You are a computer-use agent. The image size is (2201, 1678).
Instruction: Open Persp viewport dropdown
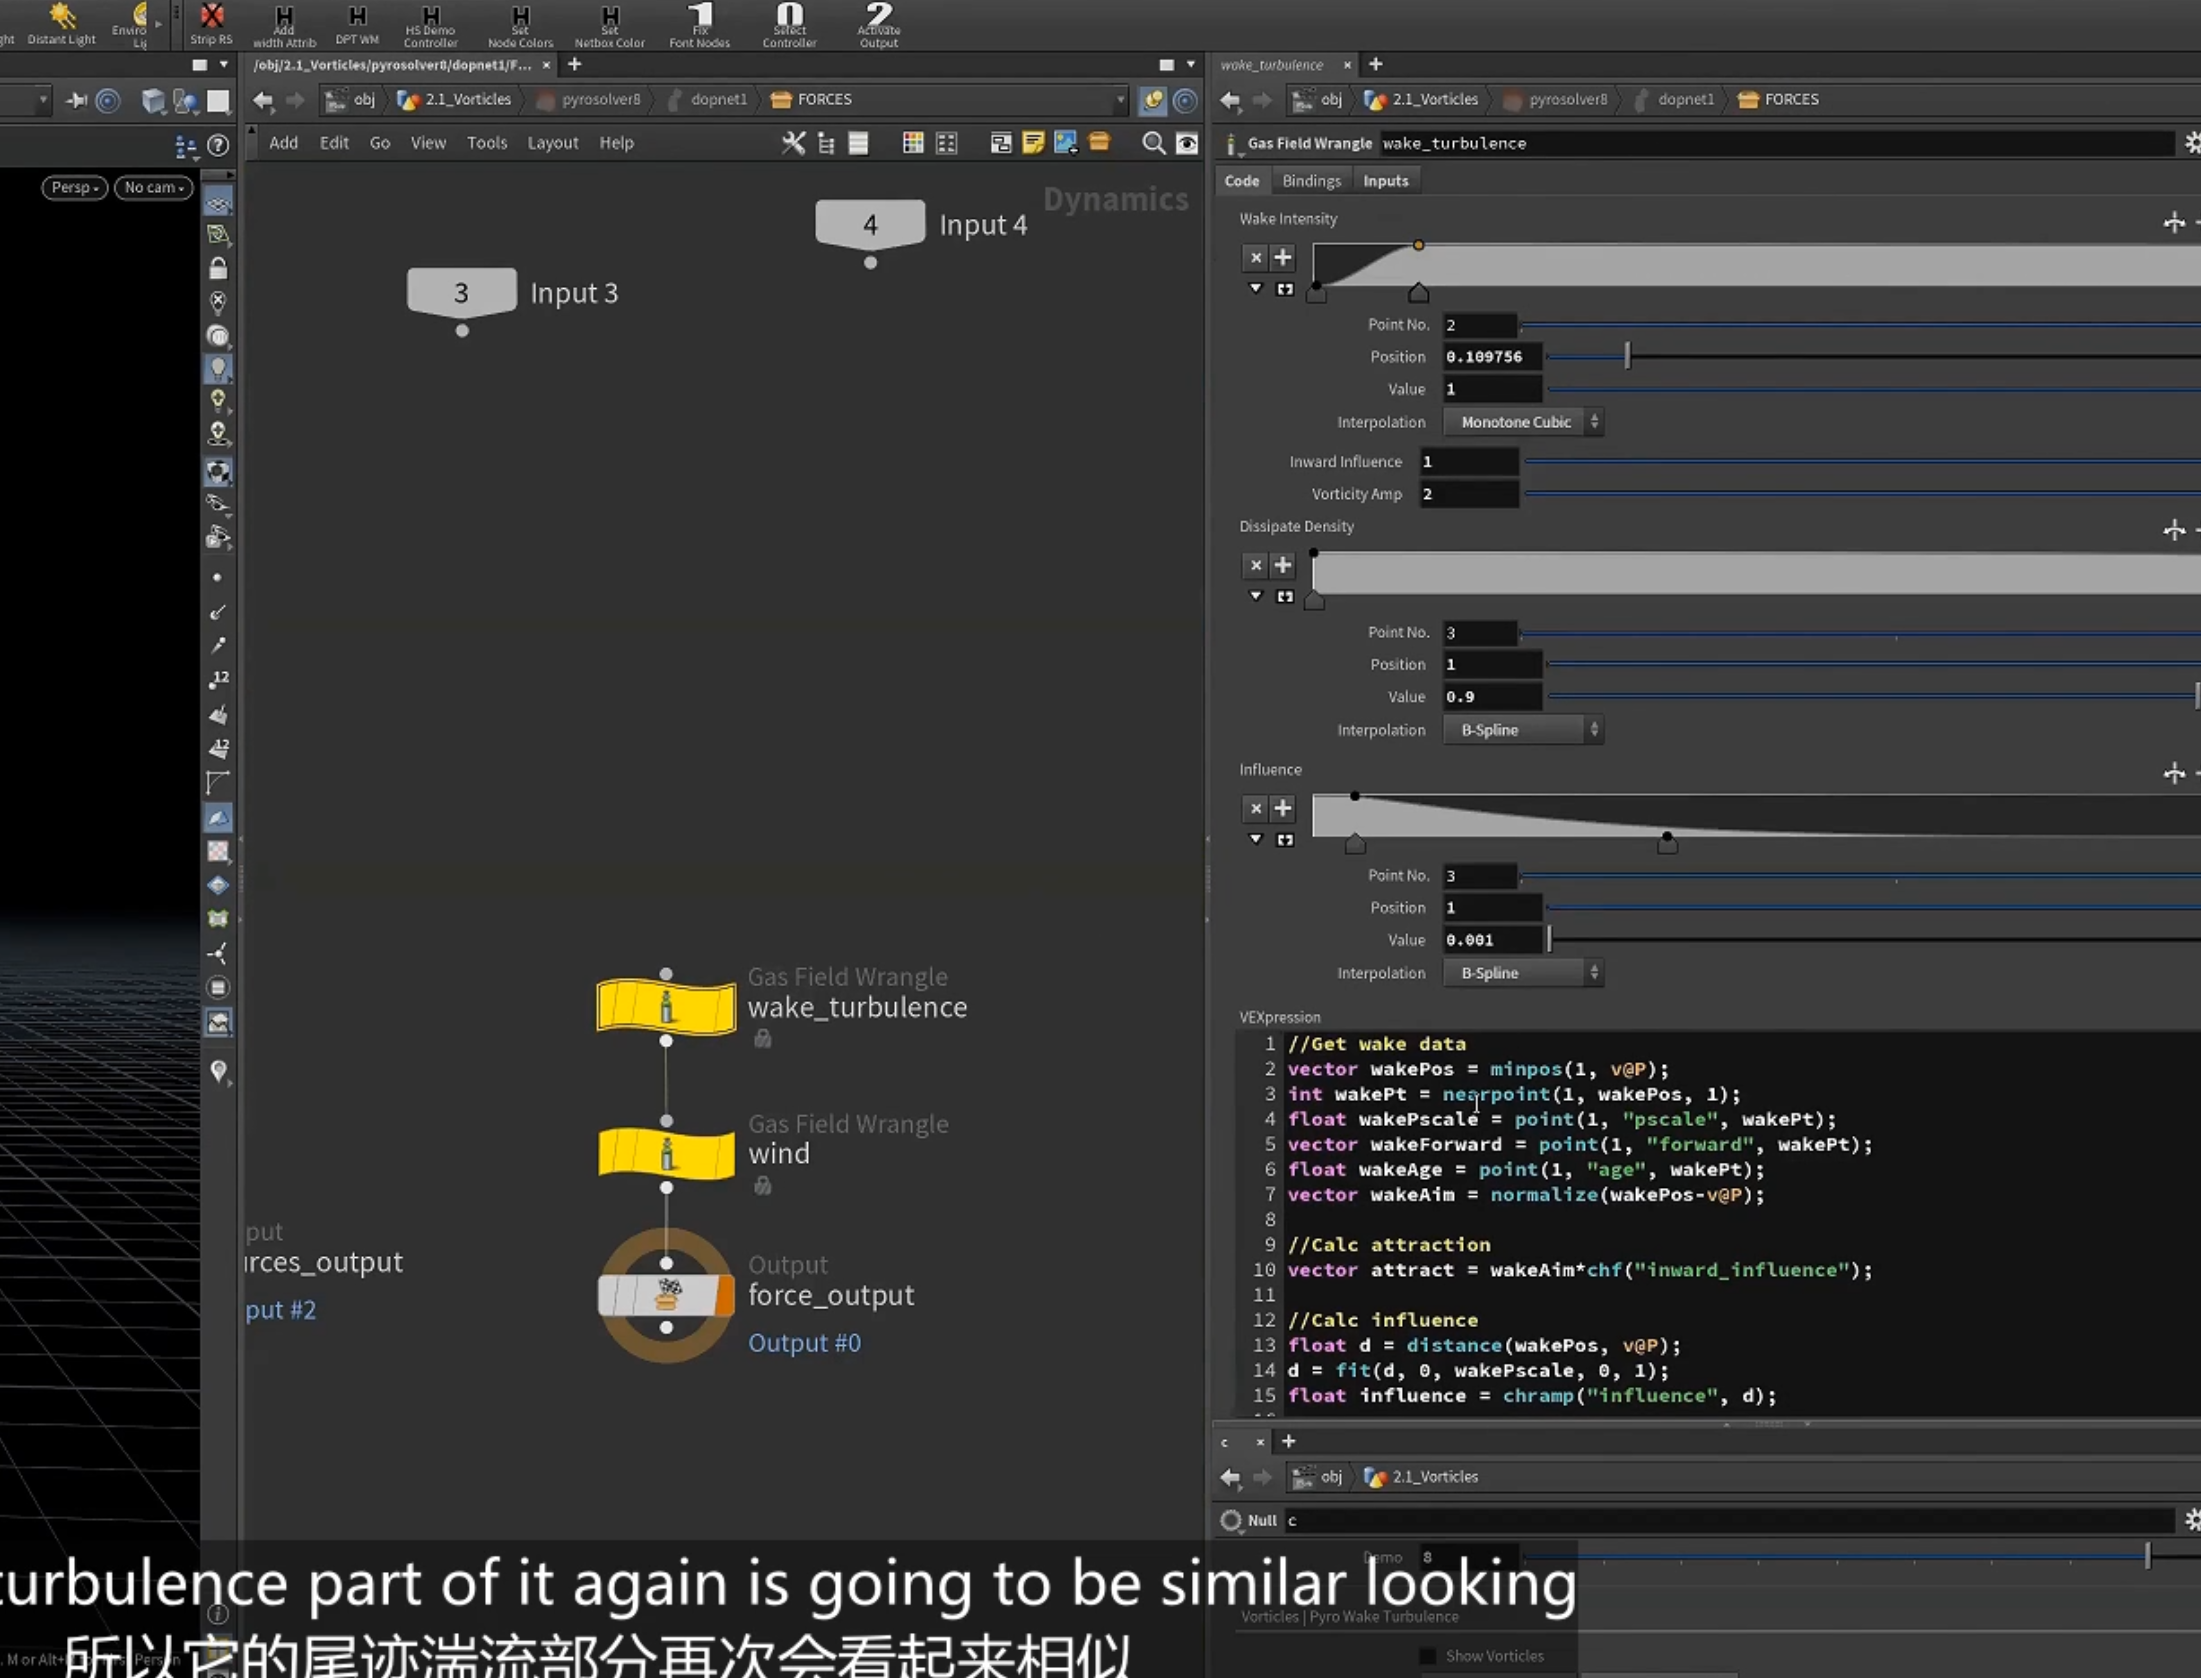click(x=74, y=187)
